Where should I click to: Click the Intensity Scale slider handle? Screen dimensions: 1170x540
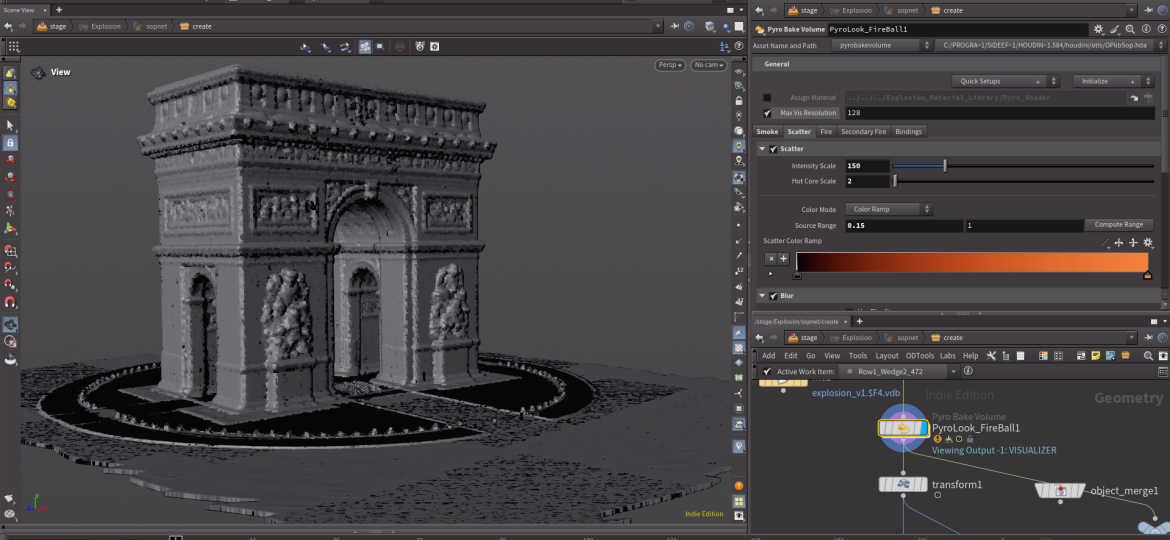click(x=945, y=166)
